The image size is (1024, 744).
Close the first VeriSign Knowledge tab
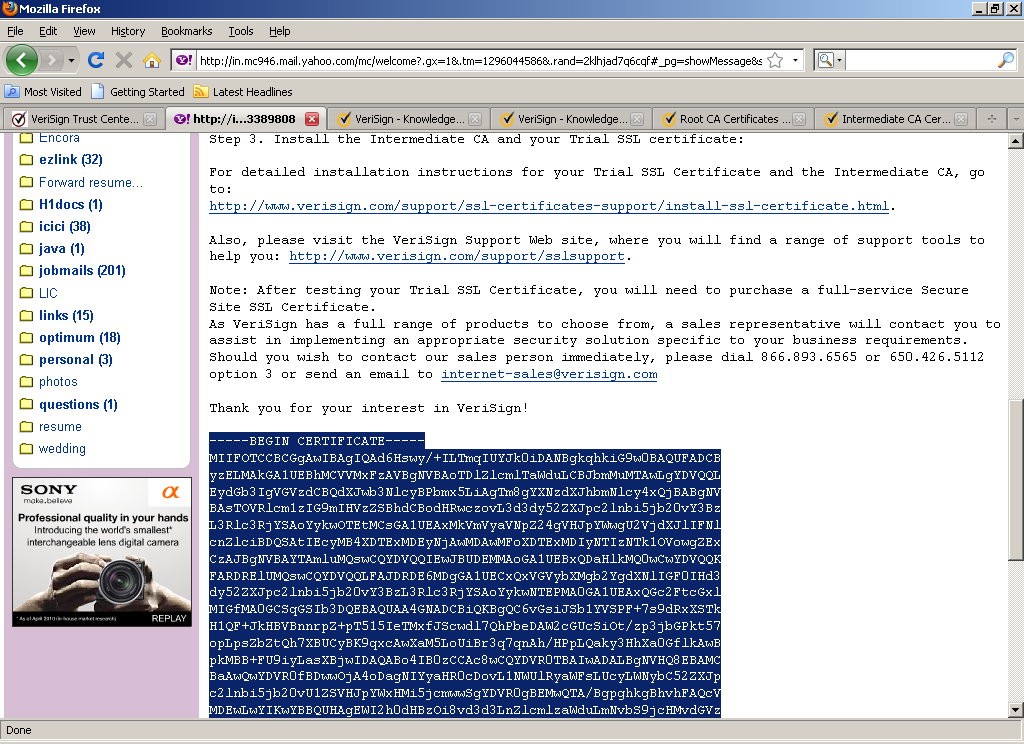pos(475,119)
